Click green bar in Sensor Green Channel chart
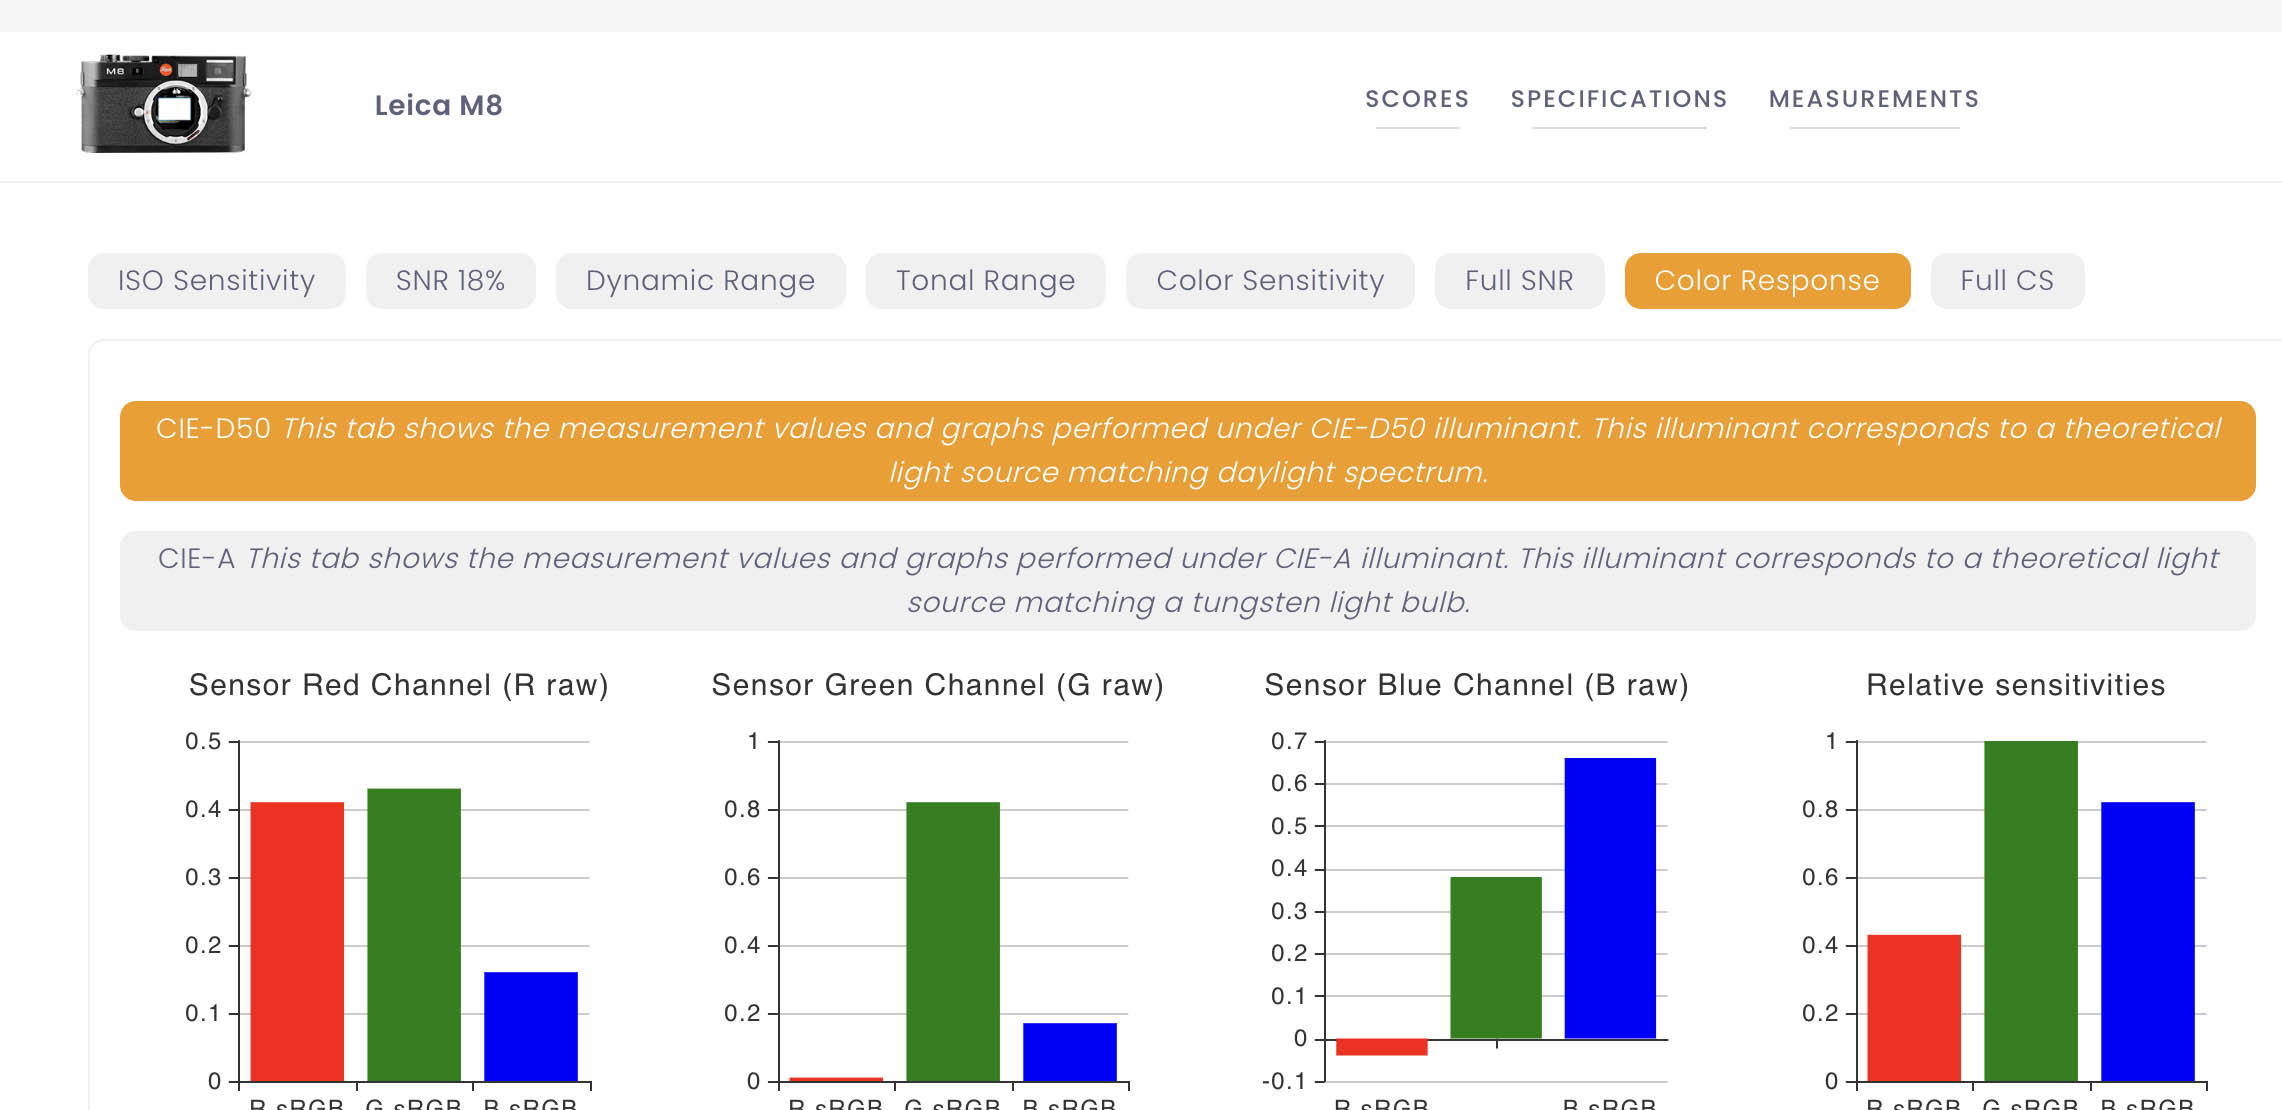2282x1110 pixels. (953, 941)
